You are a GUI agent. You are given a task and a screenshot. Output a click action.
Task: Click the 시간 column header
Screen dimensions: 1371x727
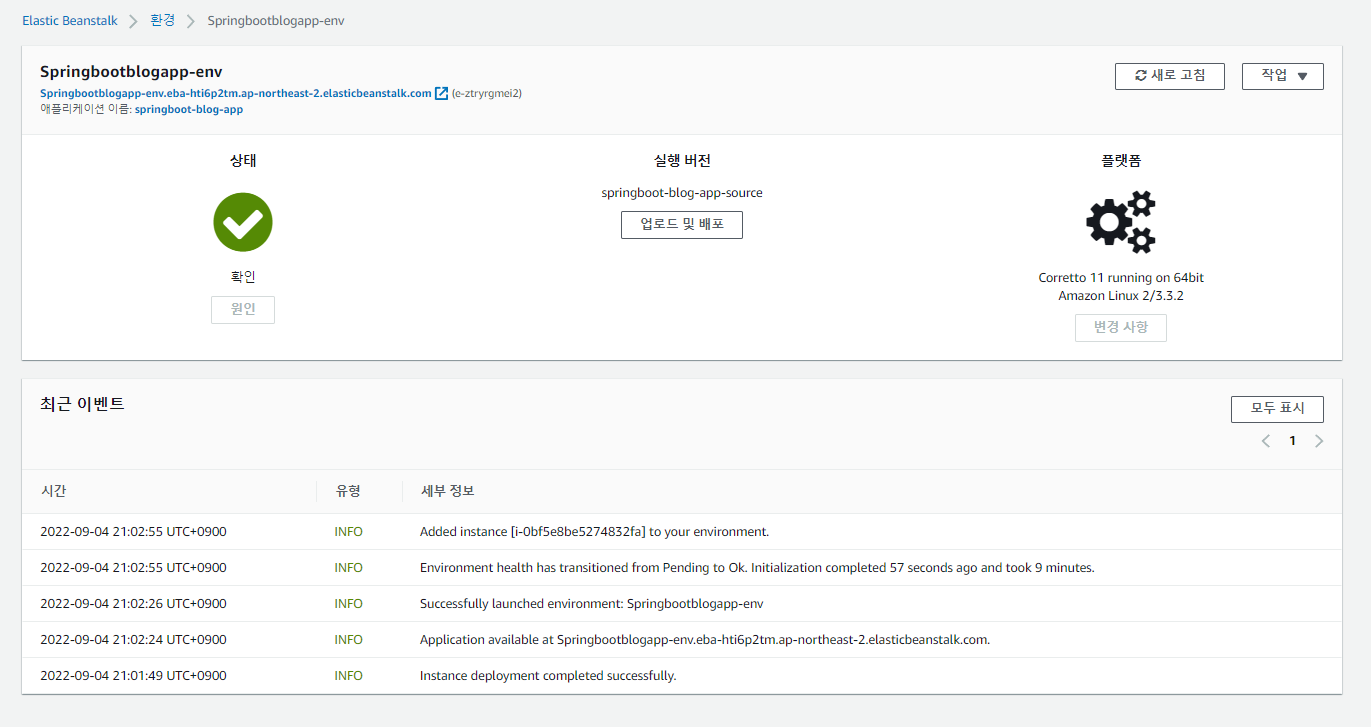pos(53,491)
